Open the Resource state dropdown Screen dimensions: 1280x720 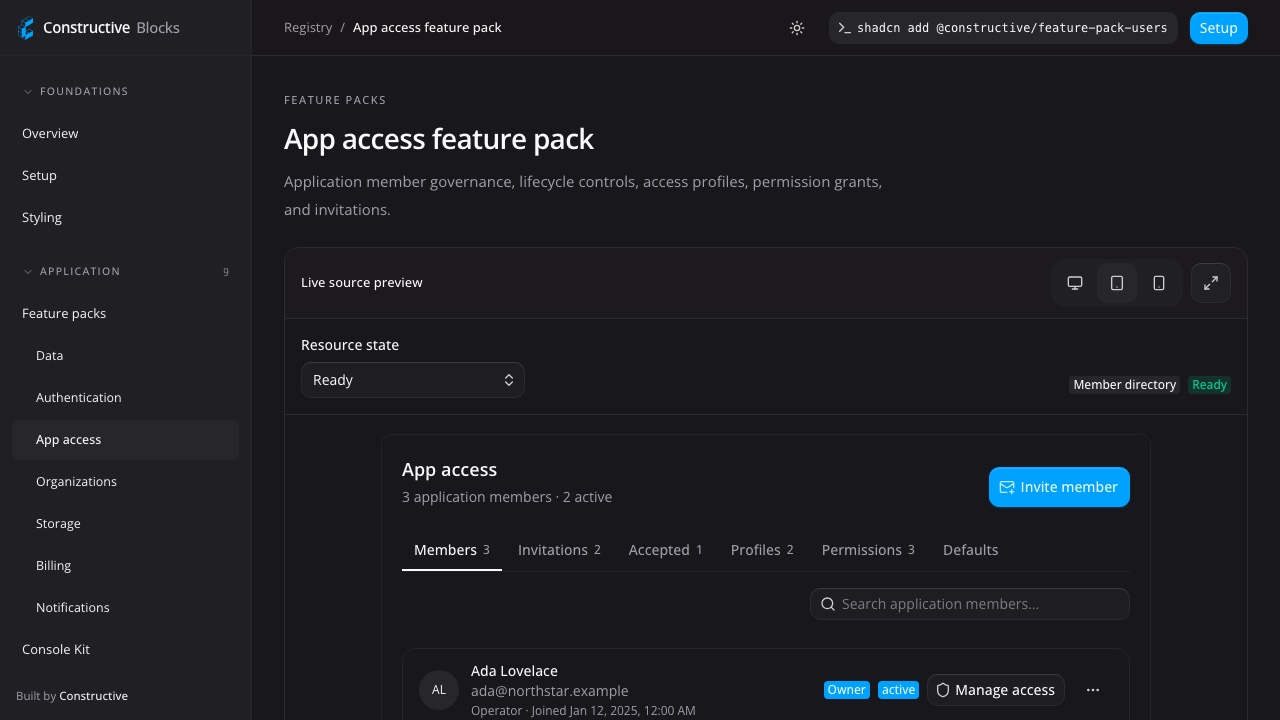point(413,380)
